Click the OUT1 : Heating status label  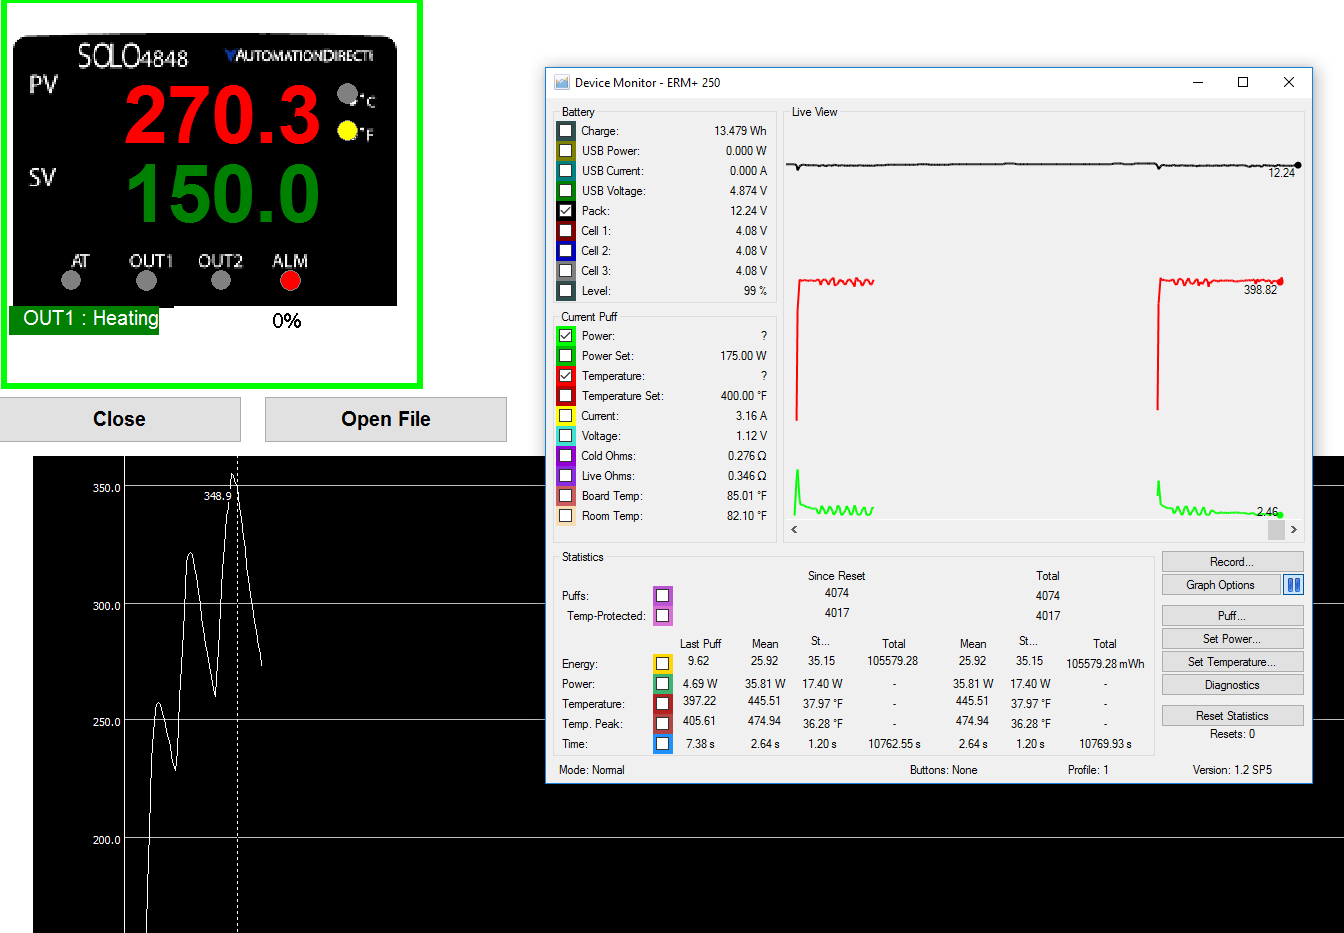pos(84,319)
